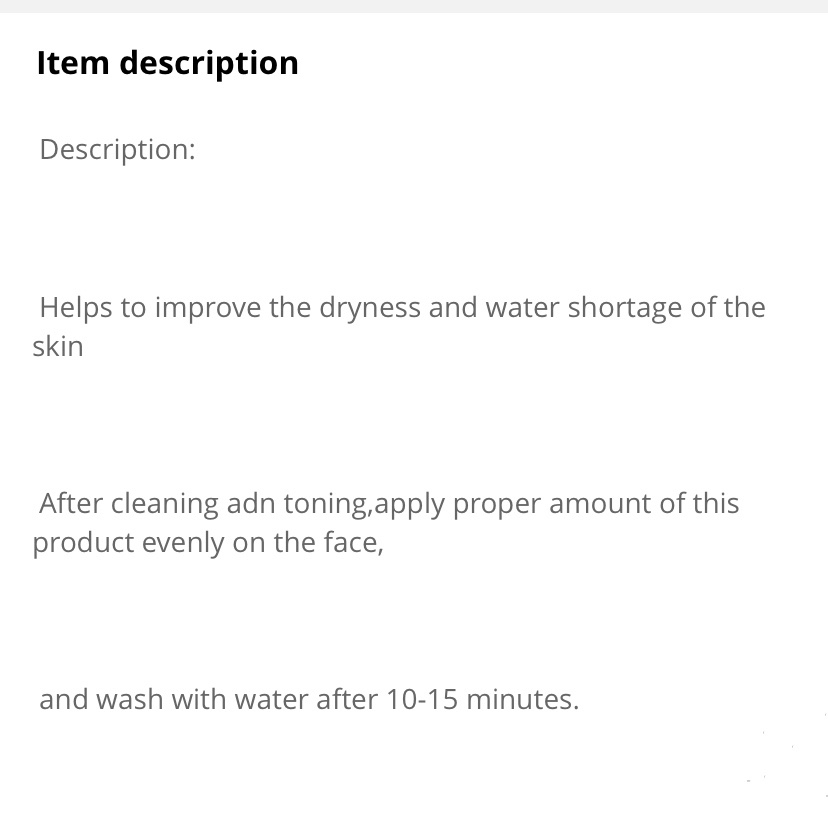Click the gray bar at the top
828x815 pixels.
[x=414, y=6]
